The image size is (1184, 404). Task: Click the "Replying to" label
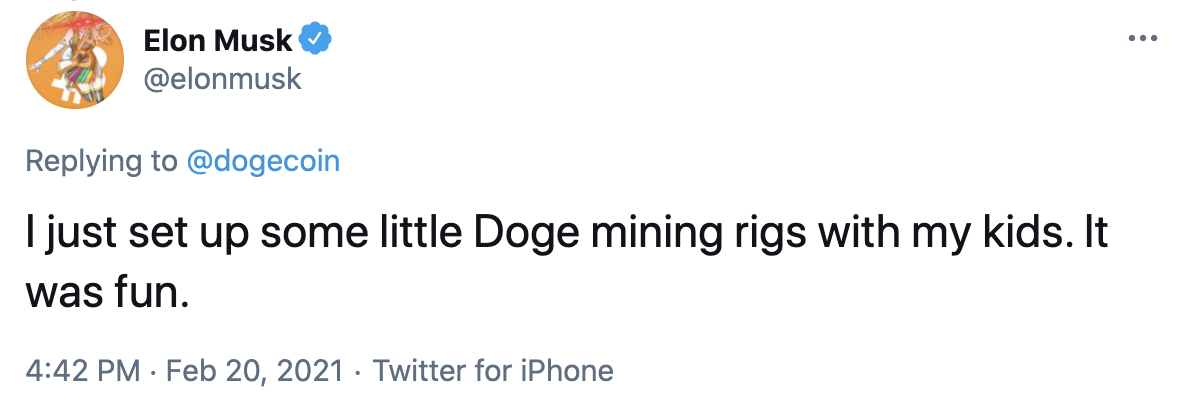101,161
